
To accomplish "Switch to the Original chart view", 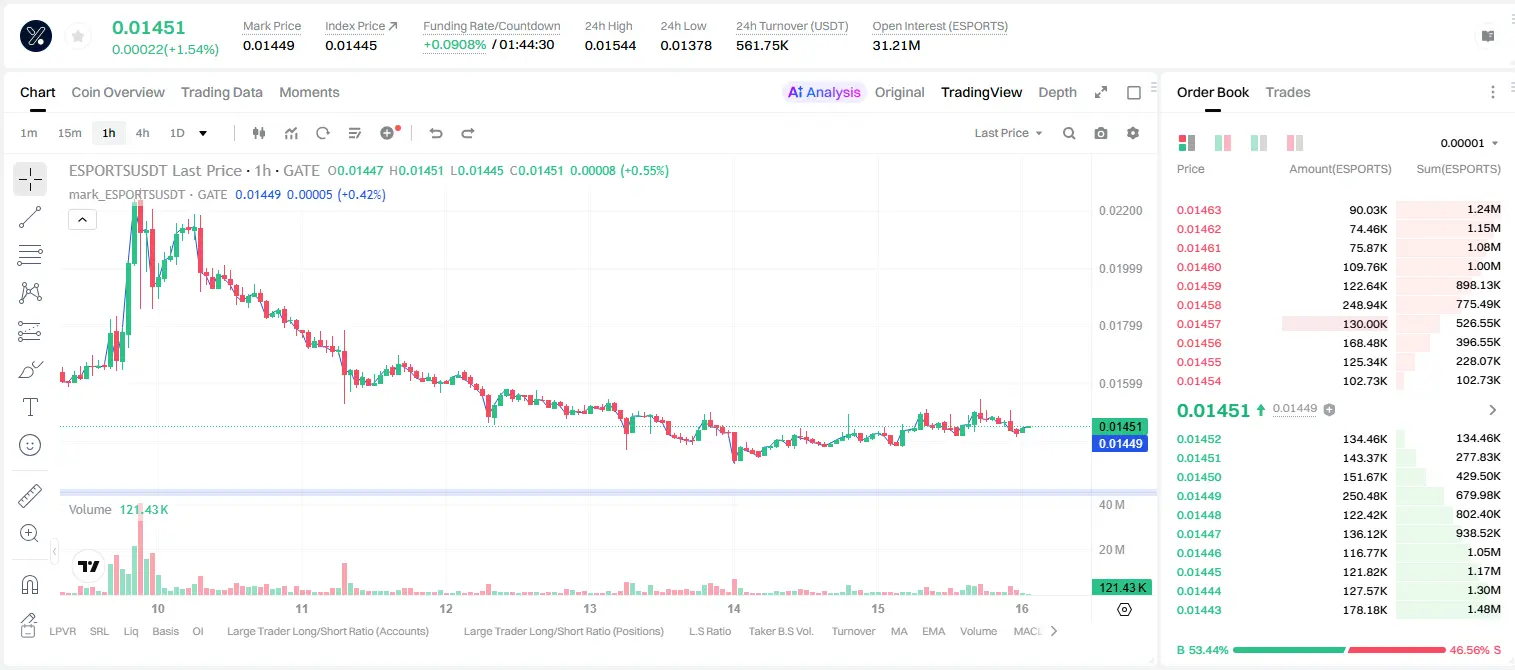I will coord(900,92).
